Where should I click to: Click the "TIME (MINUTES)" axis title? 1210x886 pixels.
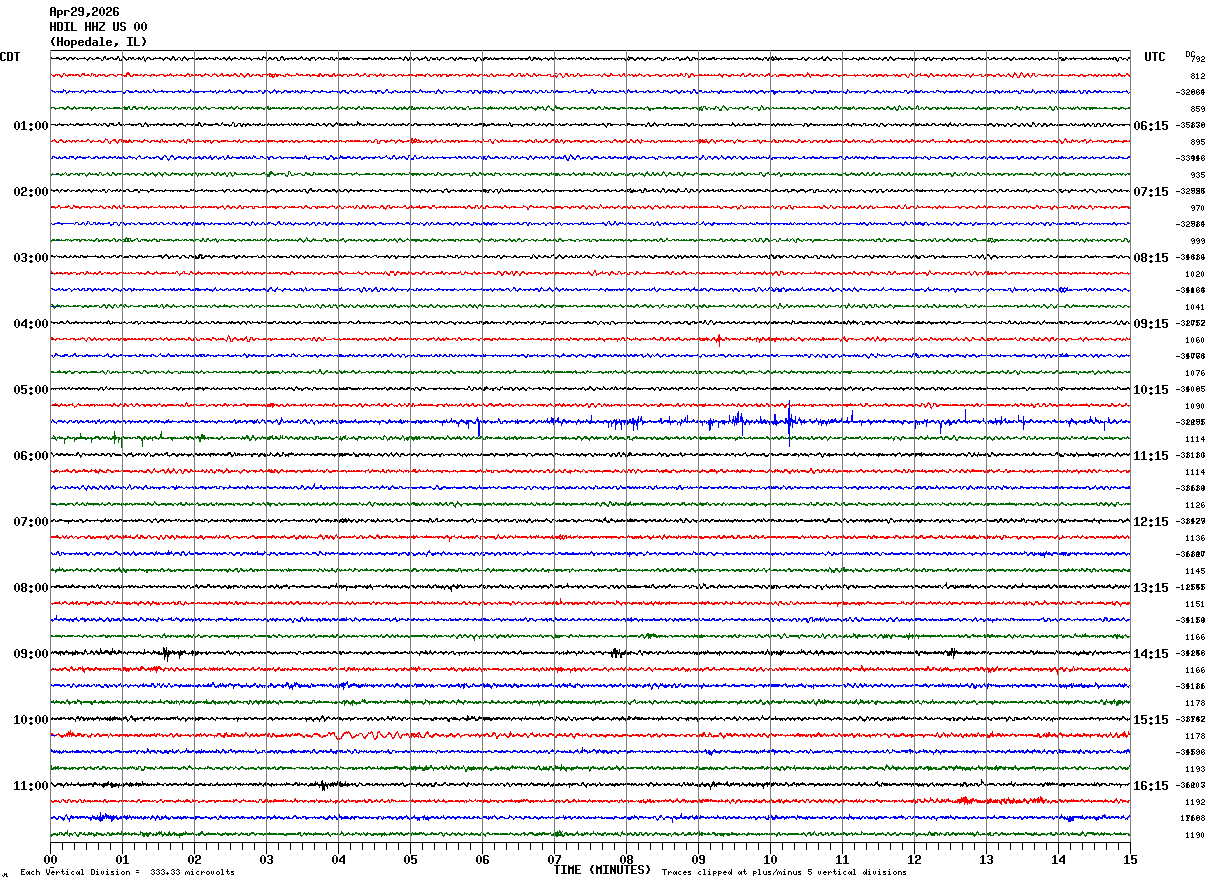(602, 870)
